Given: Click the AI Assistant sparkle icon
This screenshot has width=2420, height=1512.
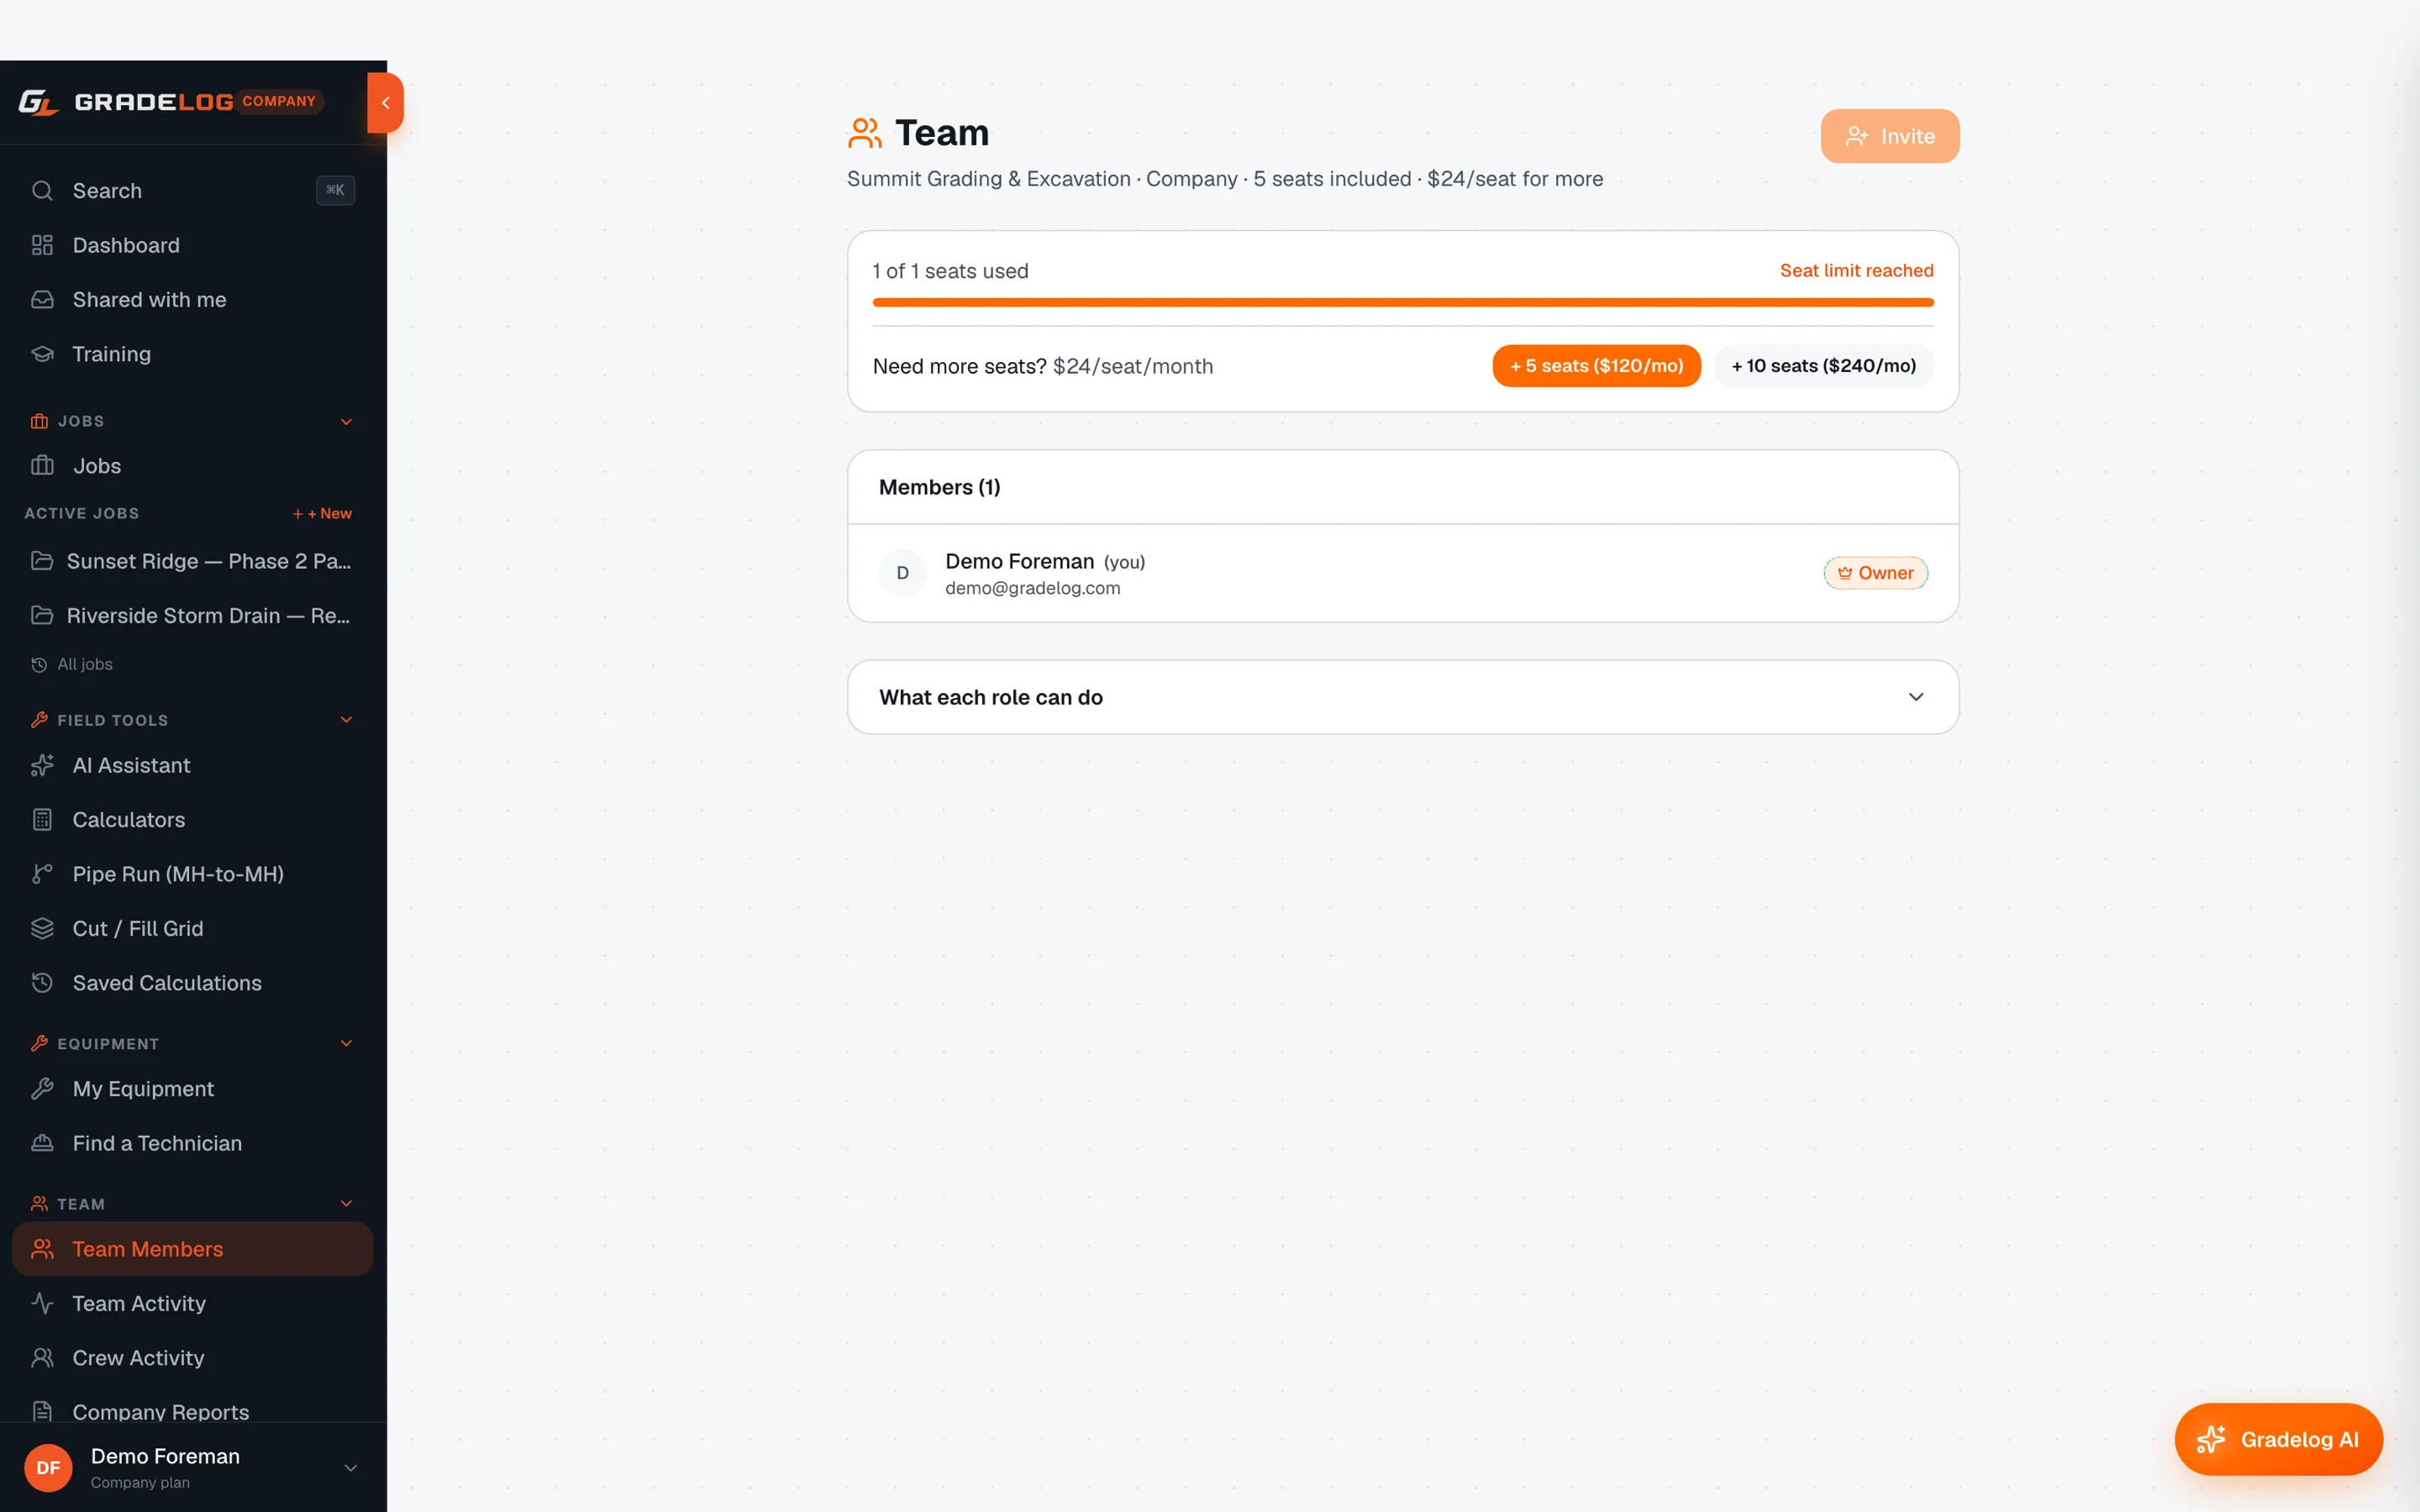Looking at the screenshot, I should click(x=42, y=765).
